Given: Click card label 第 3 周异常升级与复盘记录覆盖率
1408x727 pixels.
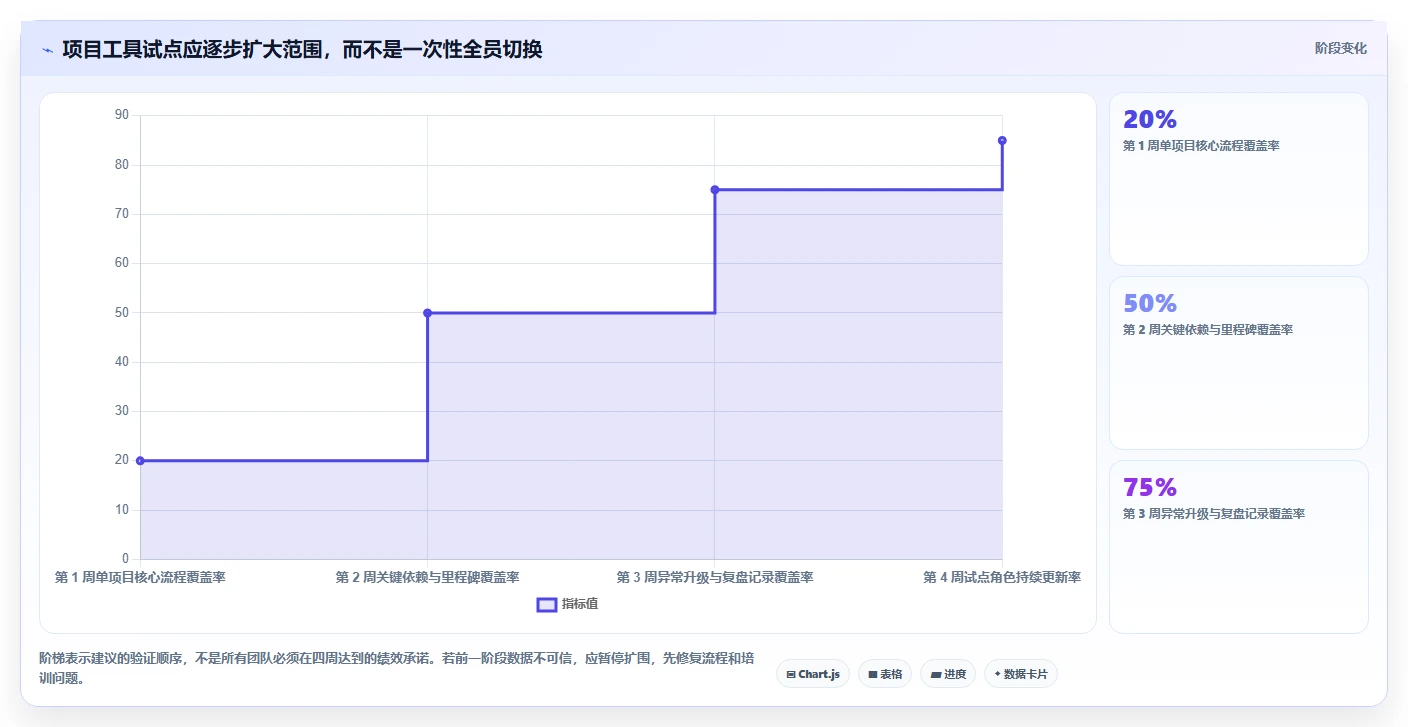Looking at the screenshot, I should click(1214, 514).
